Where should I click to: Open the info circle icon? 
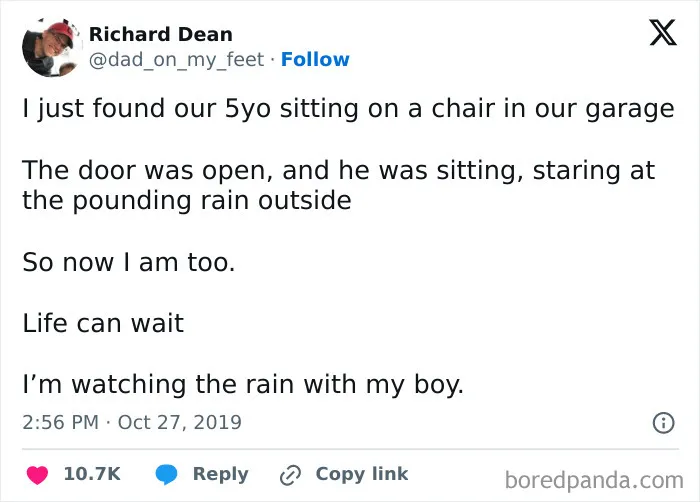point(663,423)
